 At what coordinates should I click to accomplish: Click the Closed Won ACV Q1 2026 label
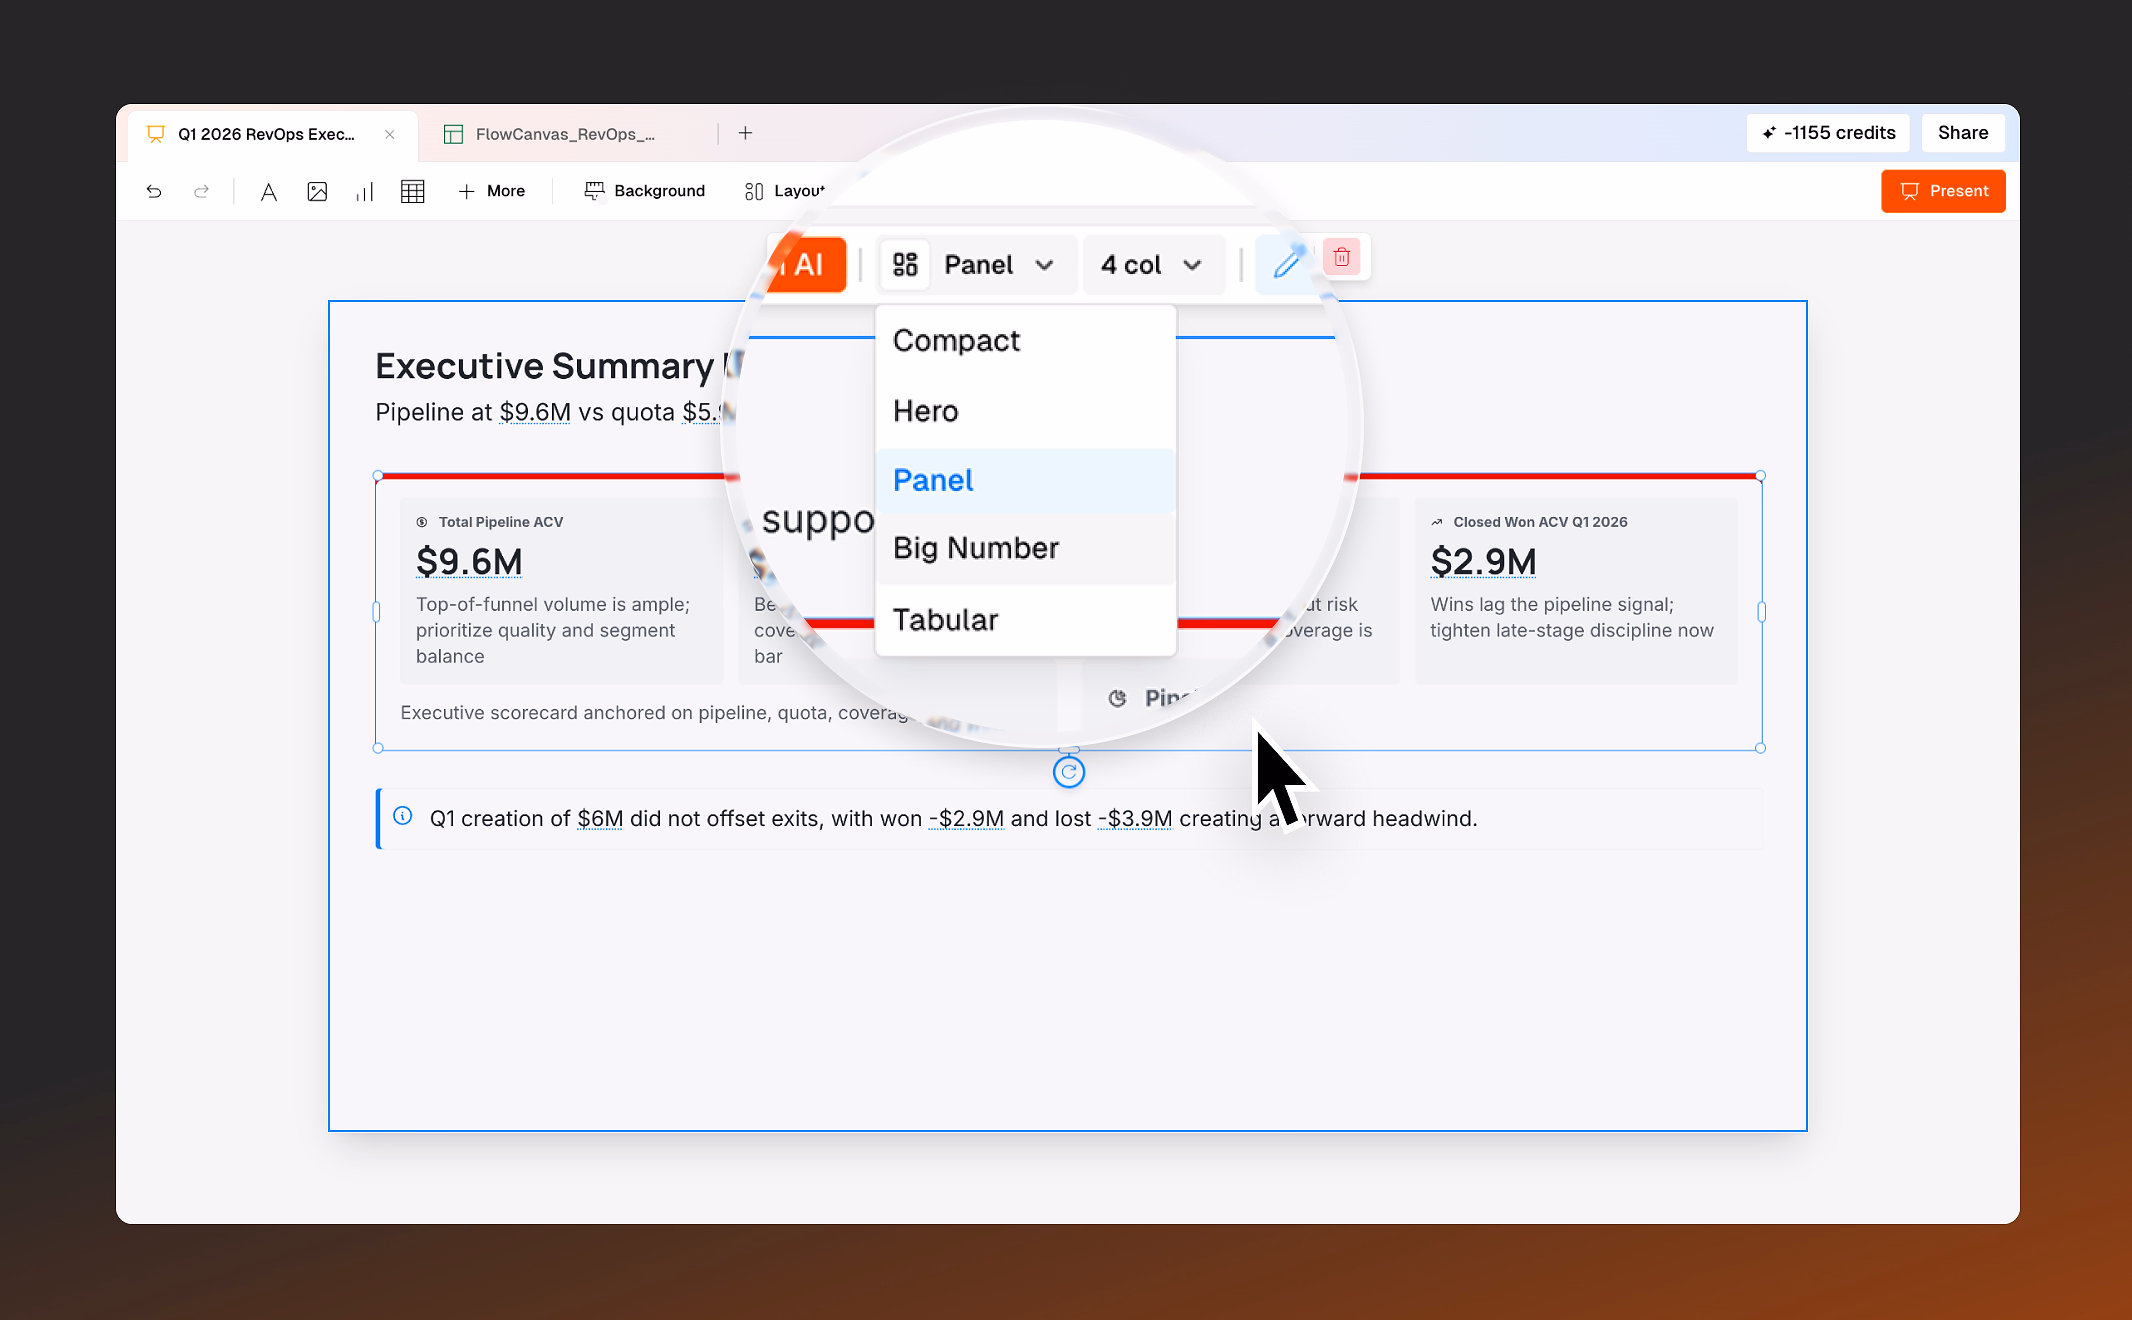1540,522
